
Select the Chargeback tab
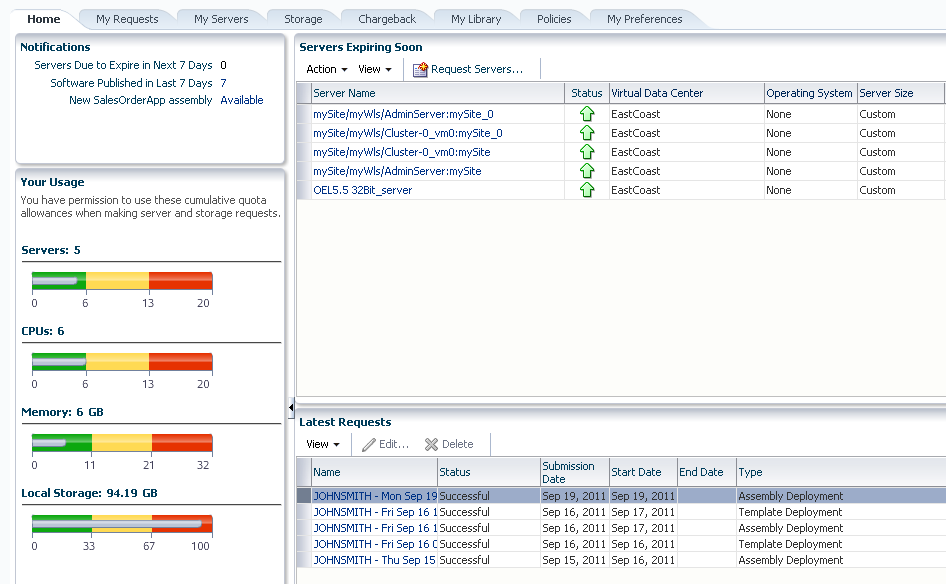tap(387, 19)
